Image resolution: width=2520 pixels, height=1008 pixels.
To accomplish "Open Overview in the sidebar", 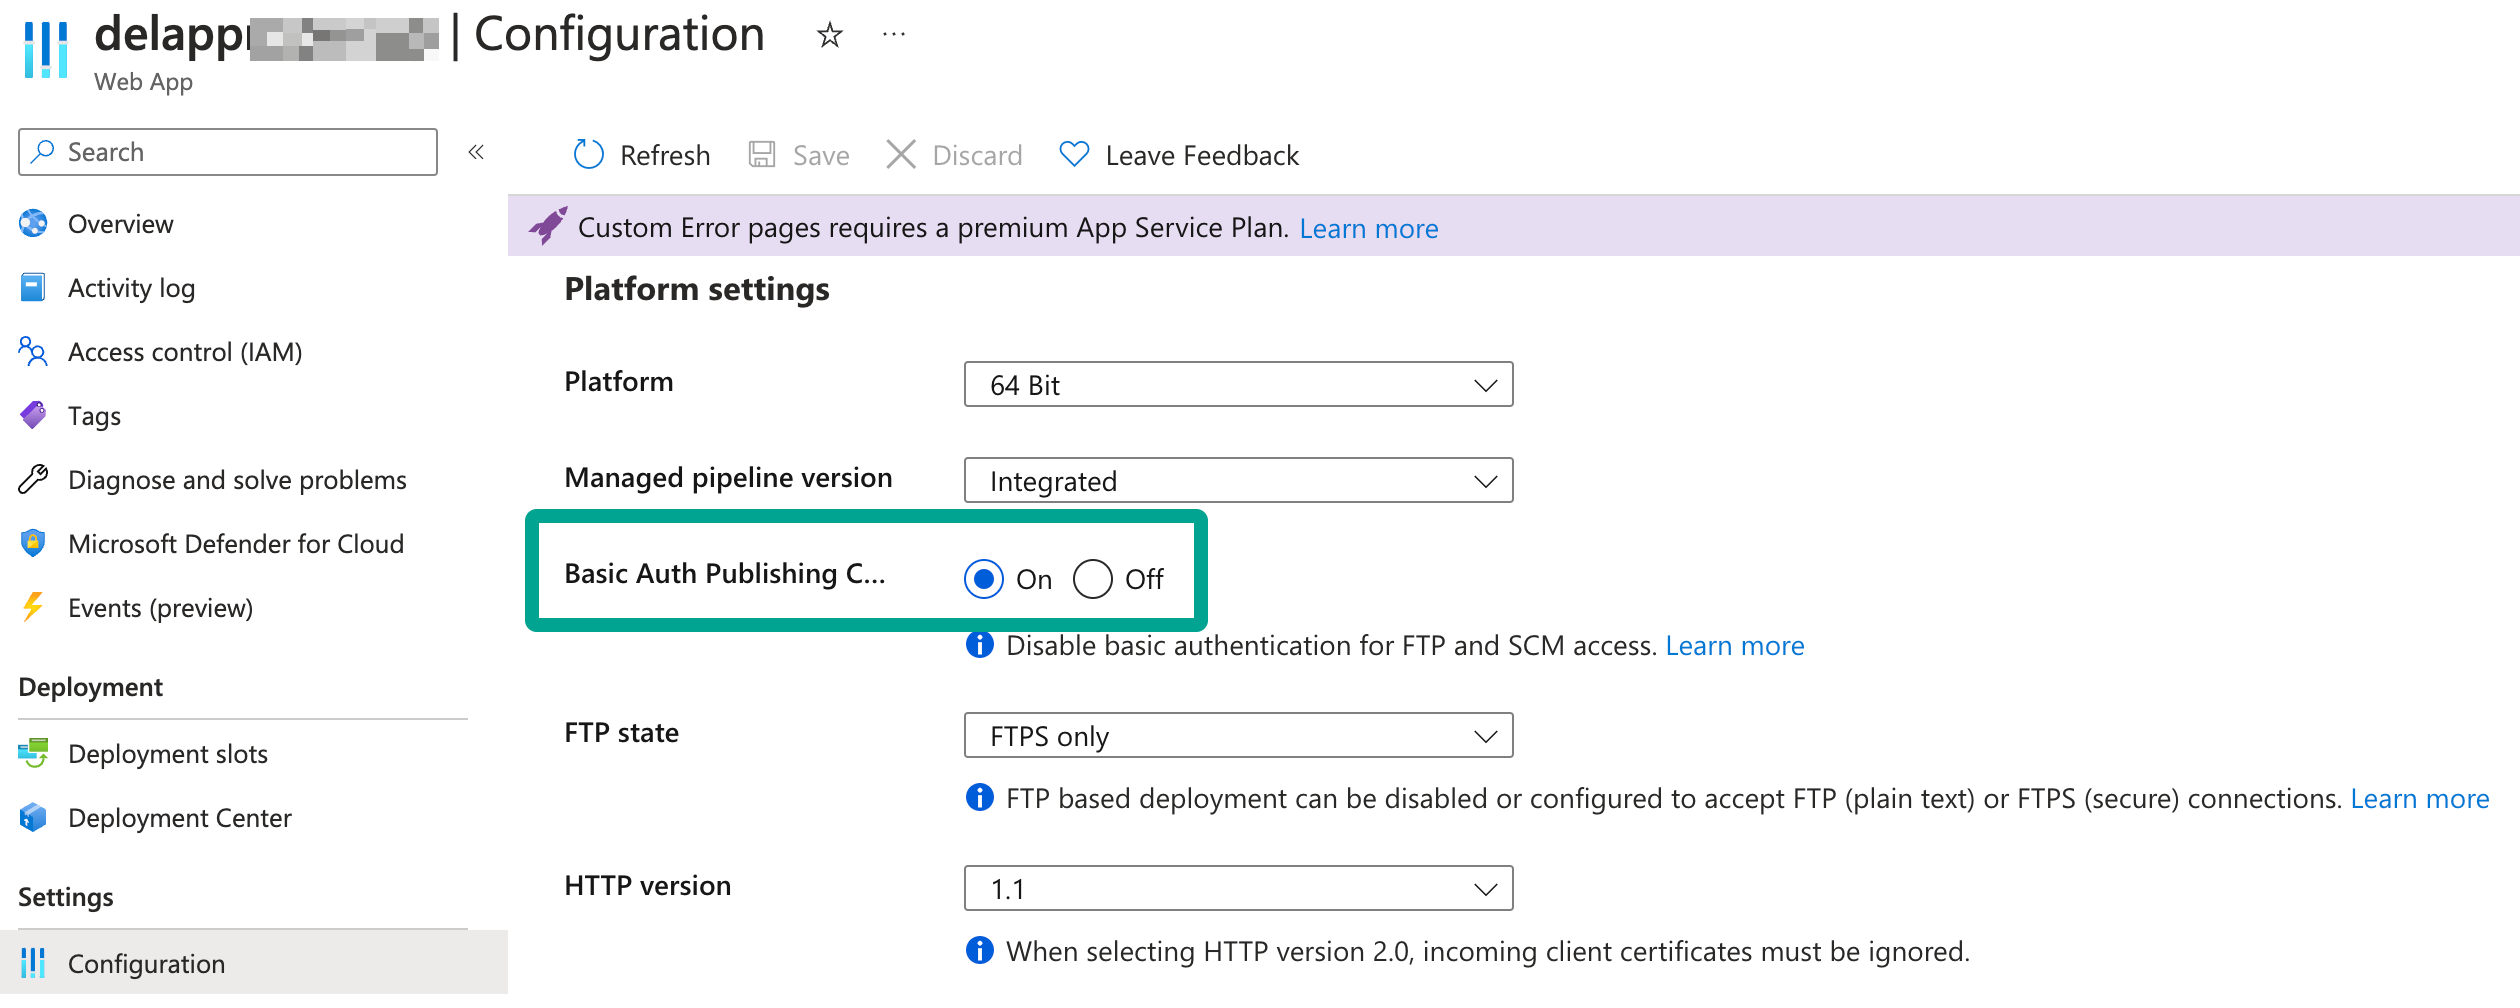I will click(x=120, y=224).
